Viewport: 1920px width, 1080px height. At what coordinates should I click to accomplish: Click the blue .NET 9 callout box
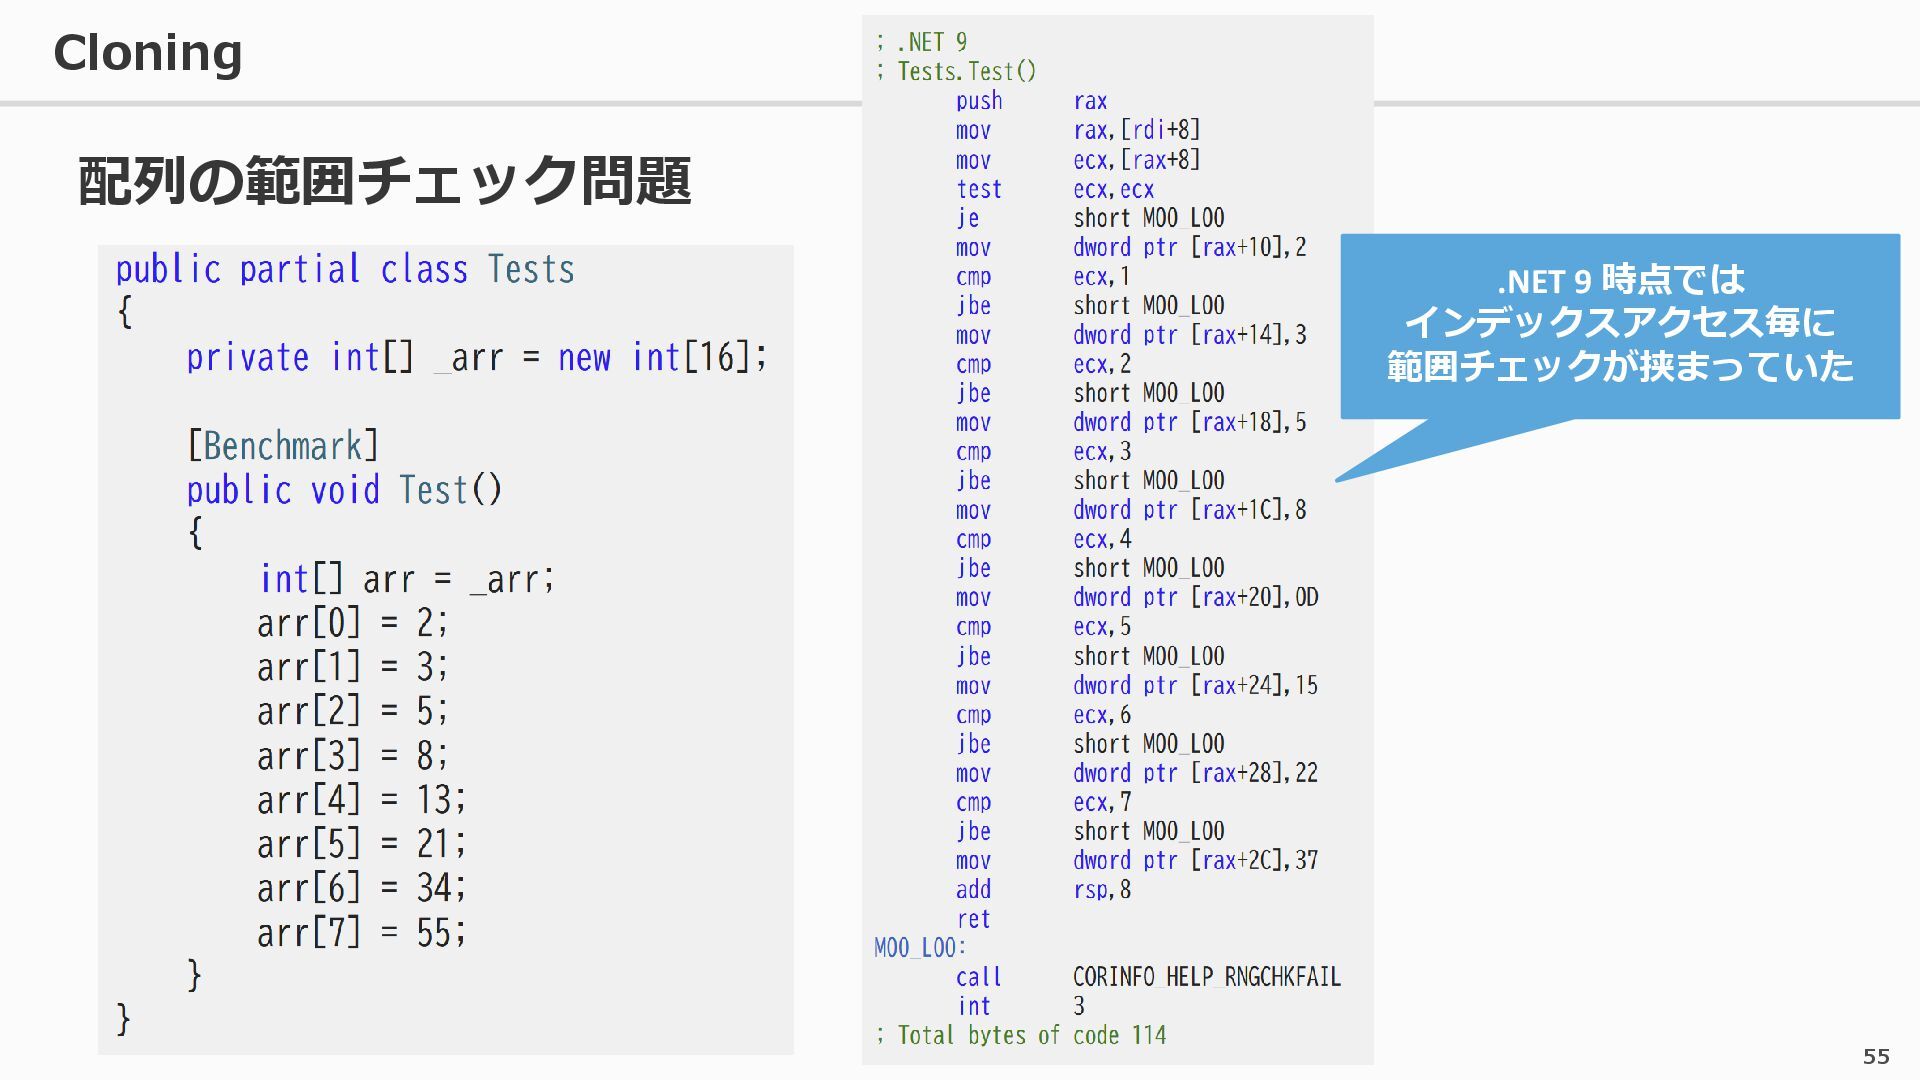click(1619, 324)
